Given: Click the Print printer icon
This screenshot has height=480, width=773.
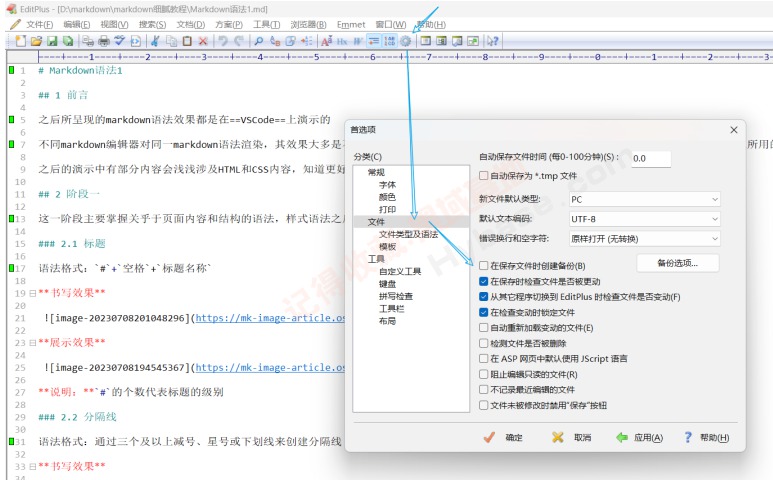Looking at the screenshot, I should tap(104, 41).
